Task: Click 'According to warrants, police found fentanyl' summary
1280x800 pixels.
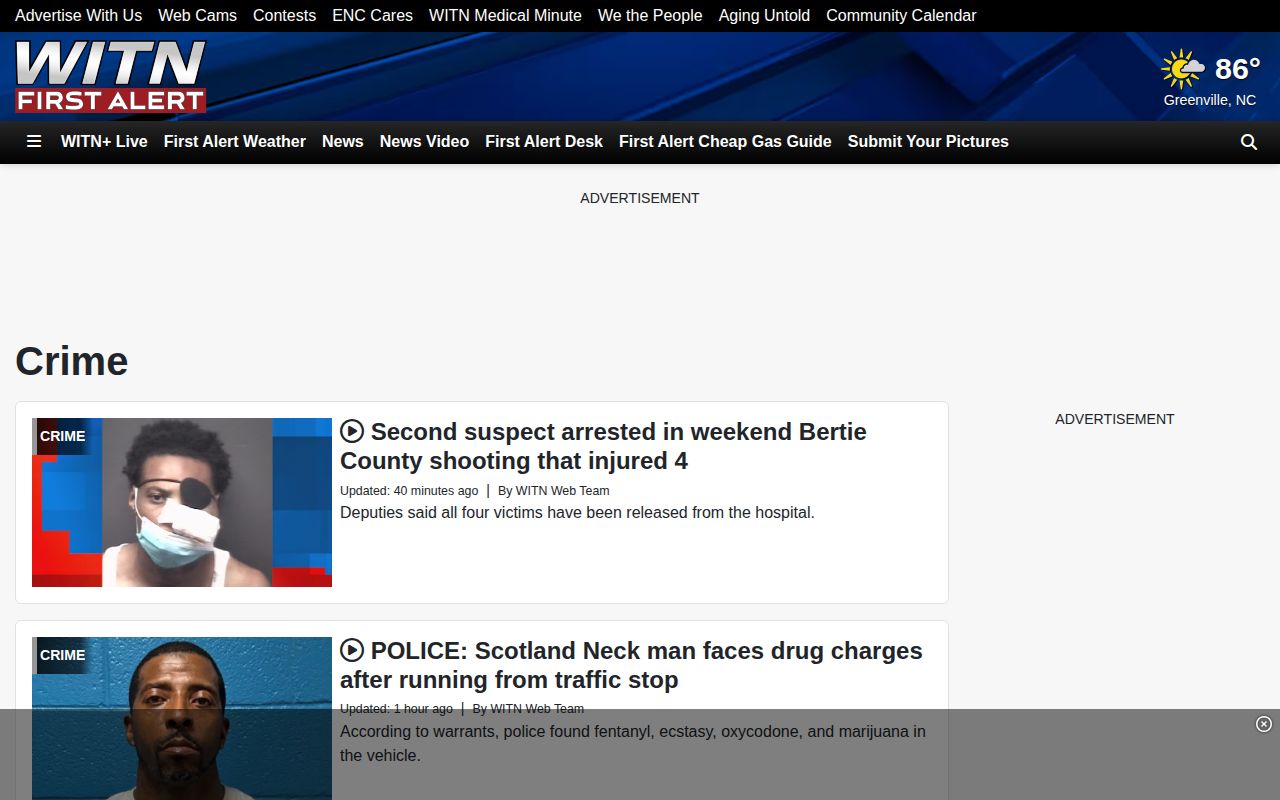Action: tap(633, 744)
